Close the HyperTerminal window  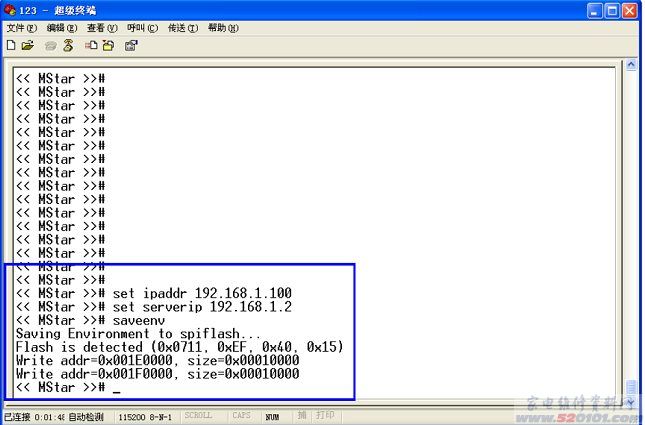click(x=630, y=10)
